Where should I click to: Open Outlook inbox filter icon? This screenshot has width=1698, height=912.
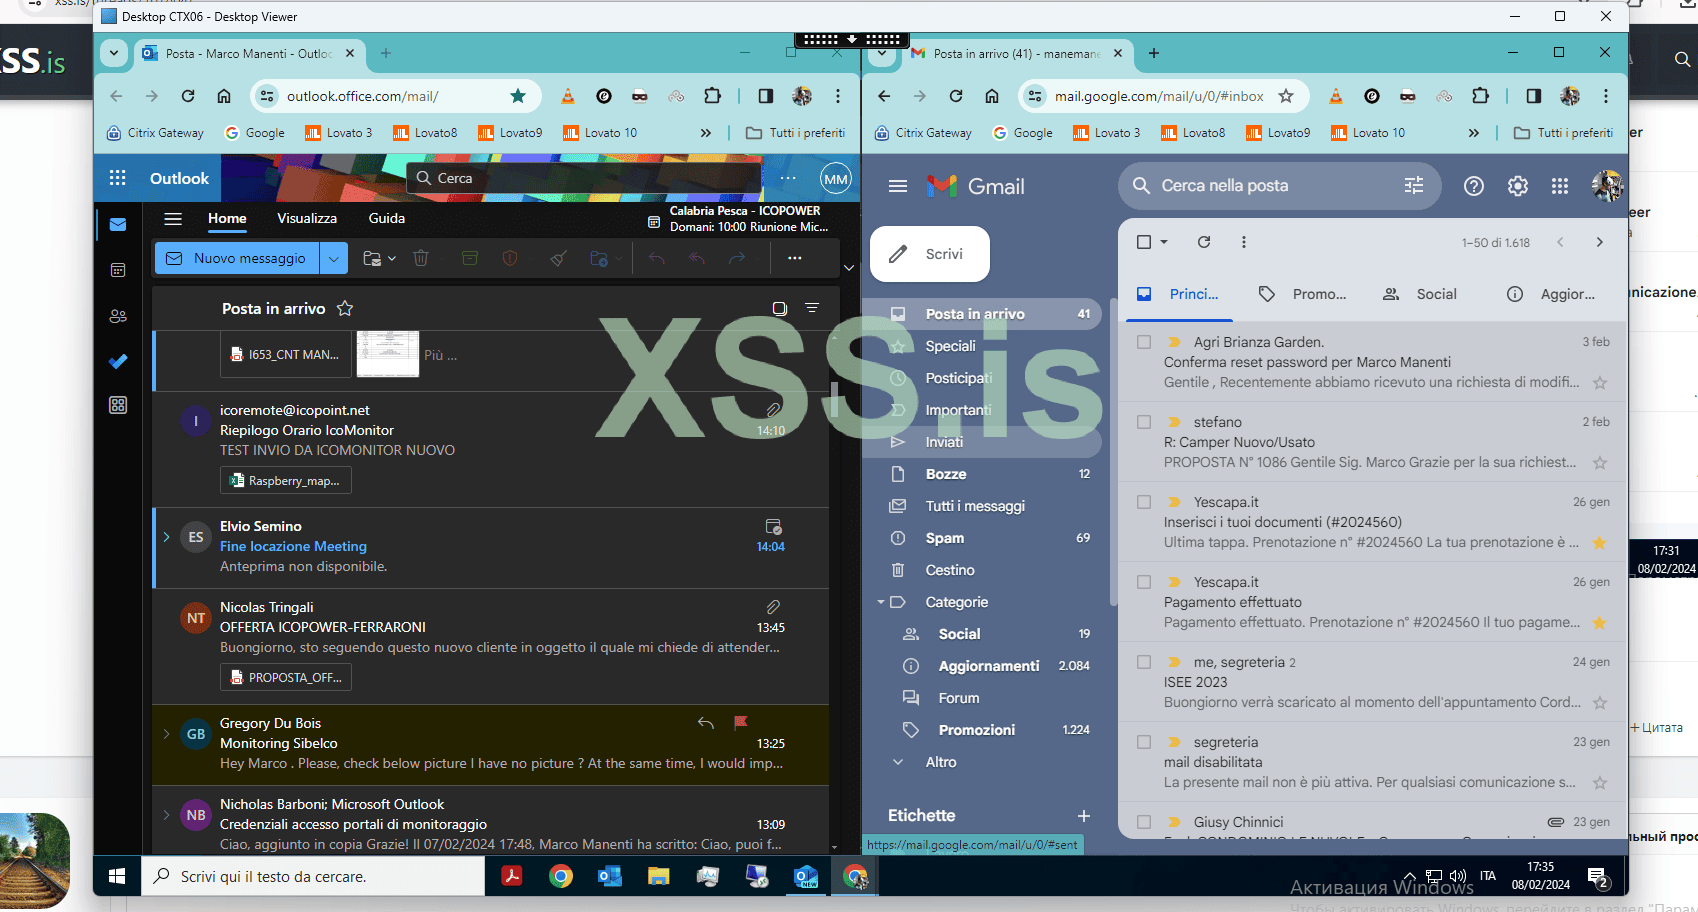pyautogui.click(x=812, y=308)
